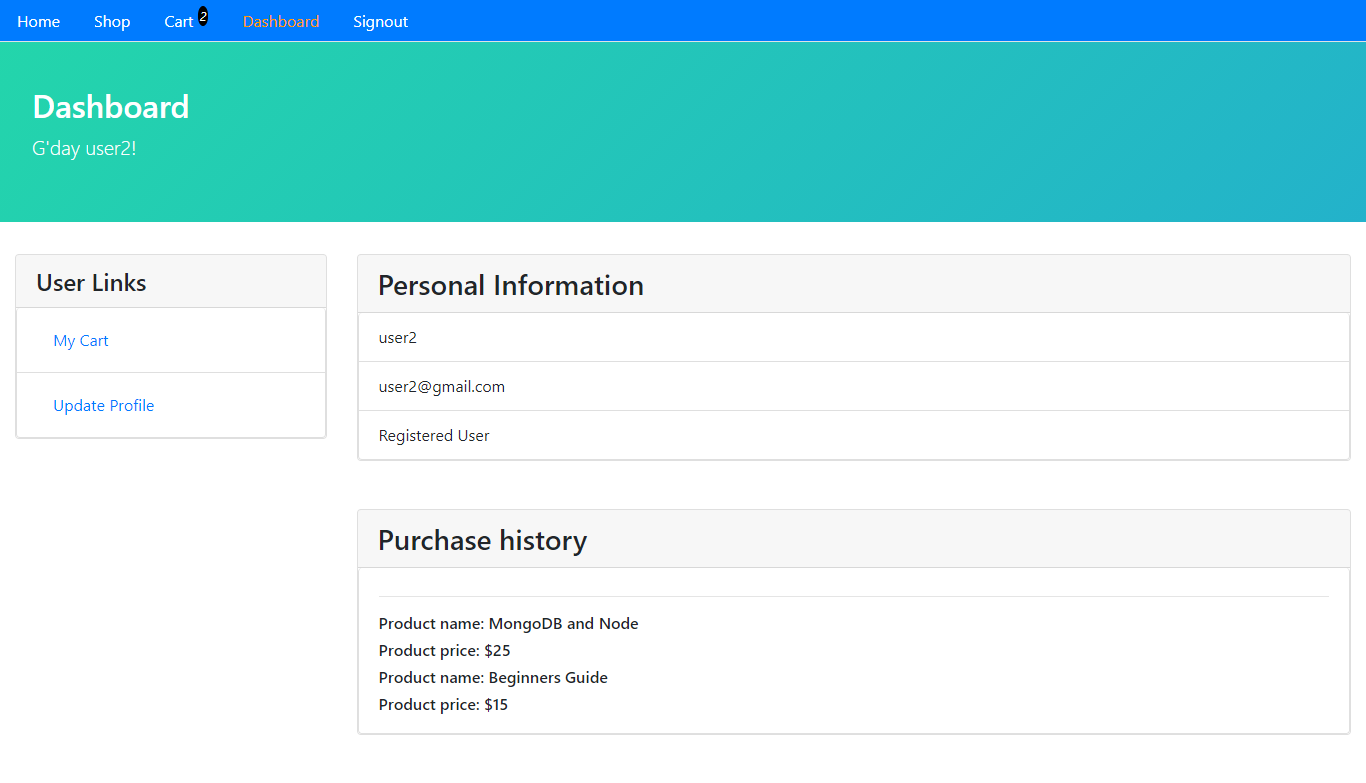1366x783 pixels.
Task: Click the Dashboard banner title
Action: coord(111,106)
